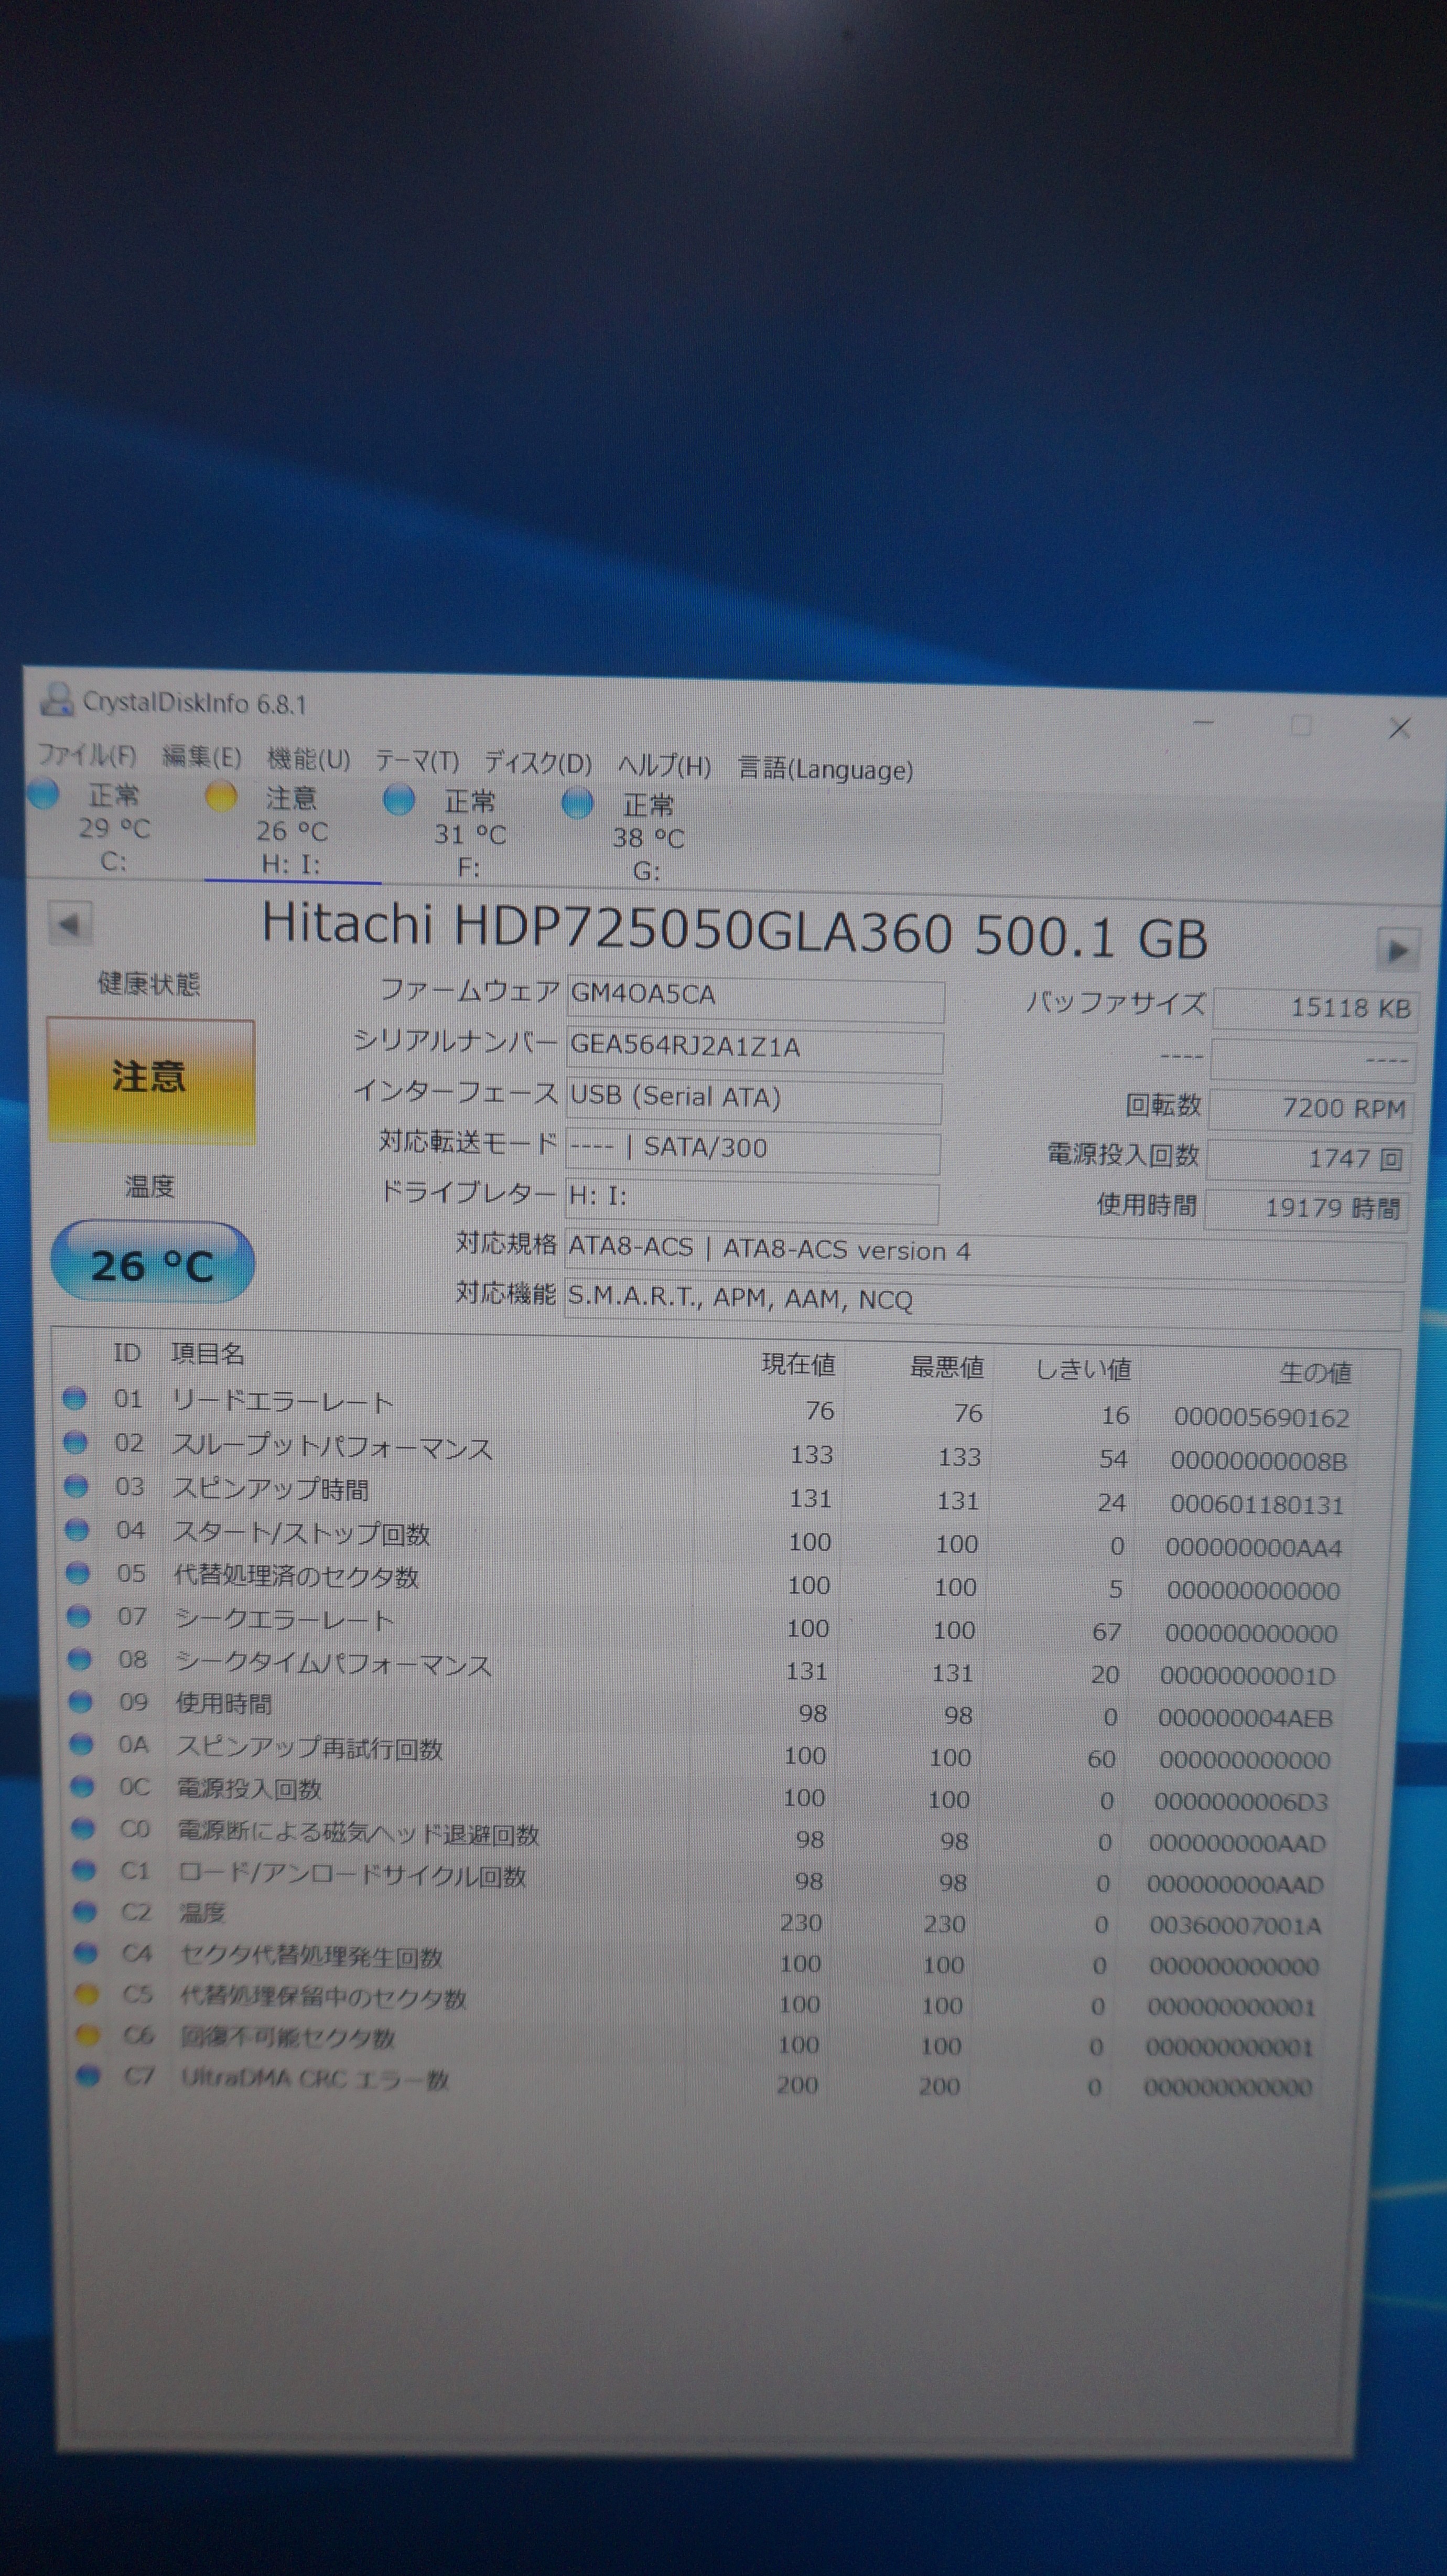Open the ディスク(D) menu

pyautogui.click(x=538, y=764)
